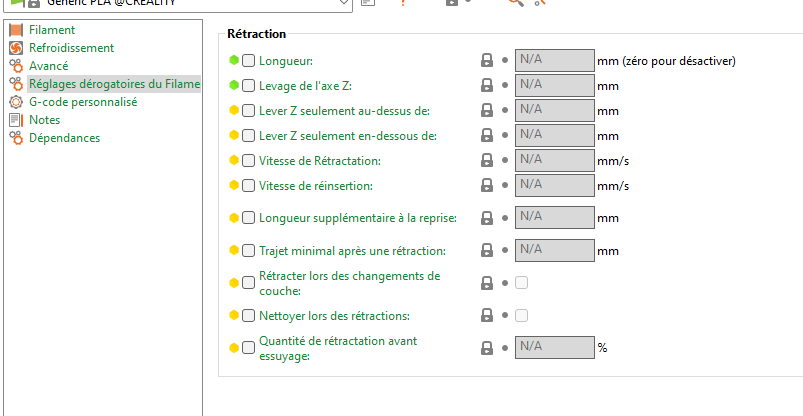Click the lock icon for Longueur
803x416 pixels.
pyautogui.click(x=487, y=60)
